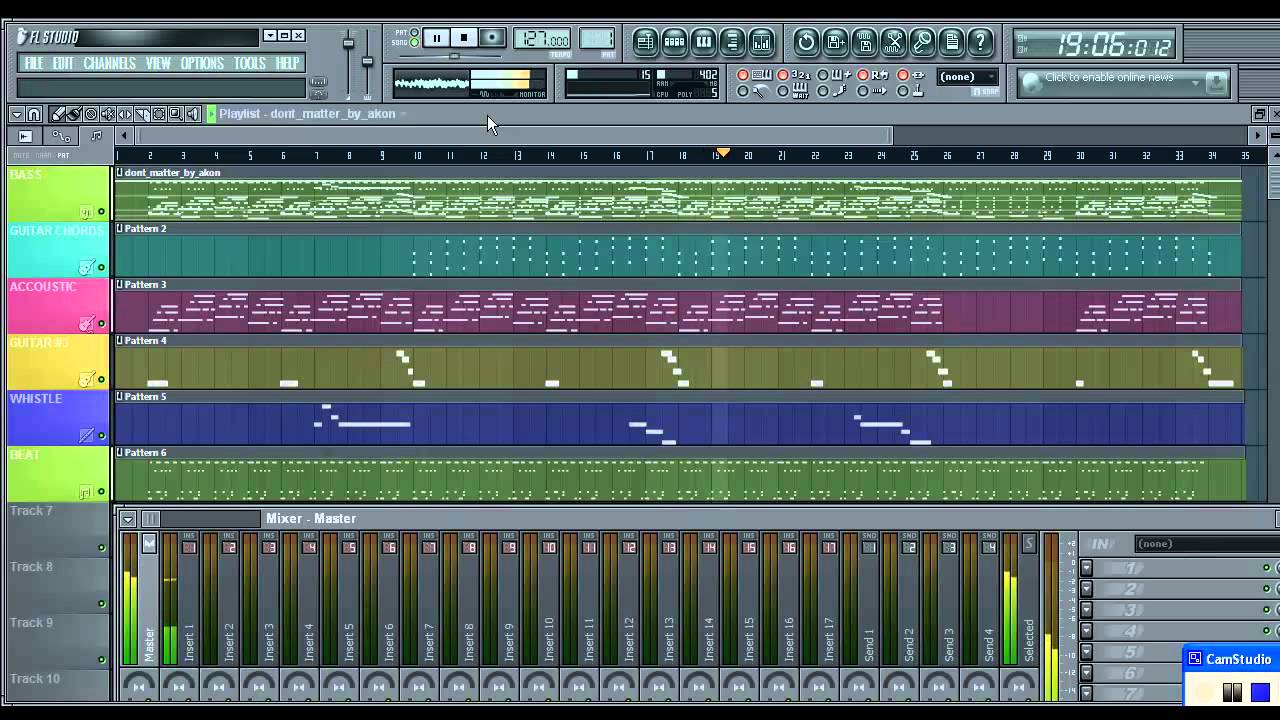Select the Insert 5 mixer track
Screen dimensions: 1280x720
click(x=349, y=600)
